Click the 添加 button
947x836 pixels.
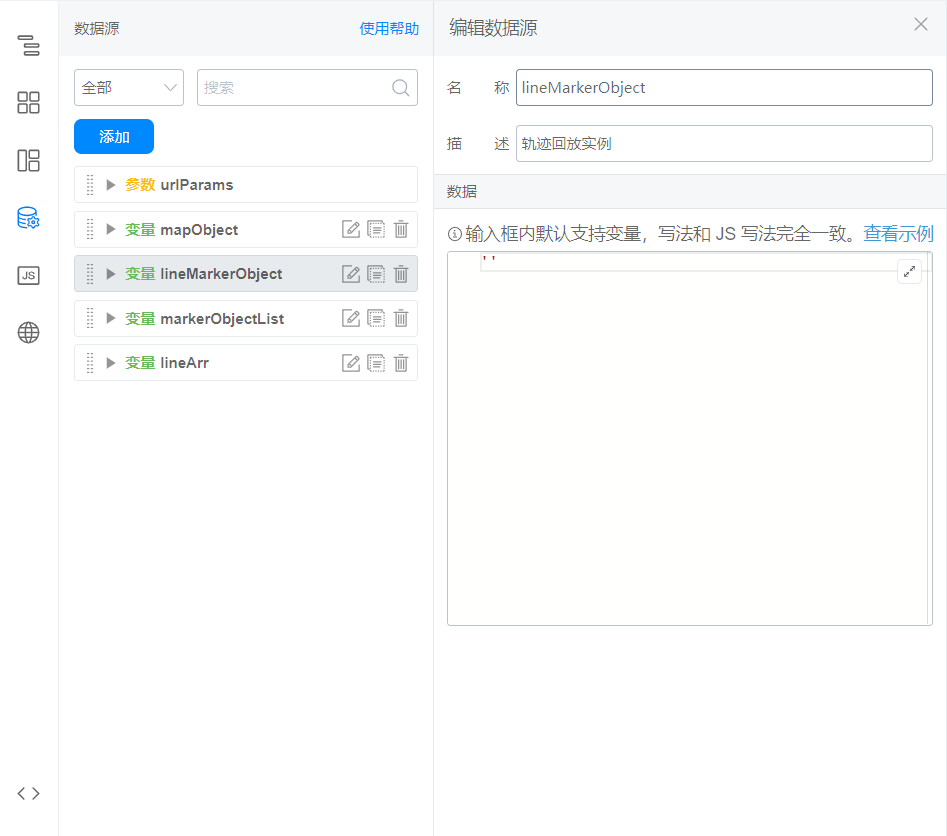pos(114,137)
